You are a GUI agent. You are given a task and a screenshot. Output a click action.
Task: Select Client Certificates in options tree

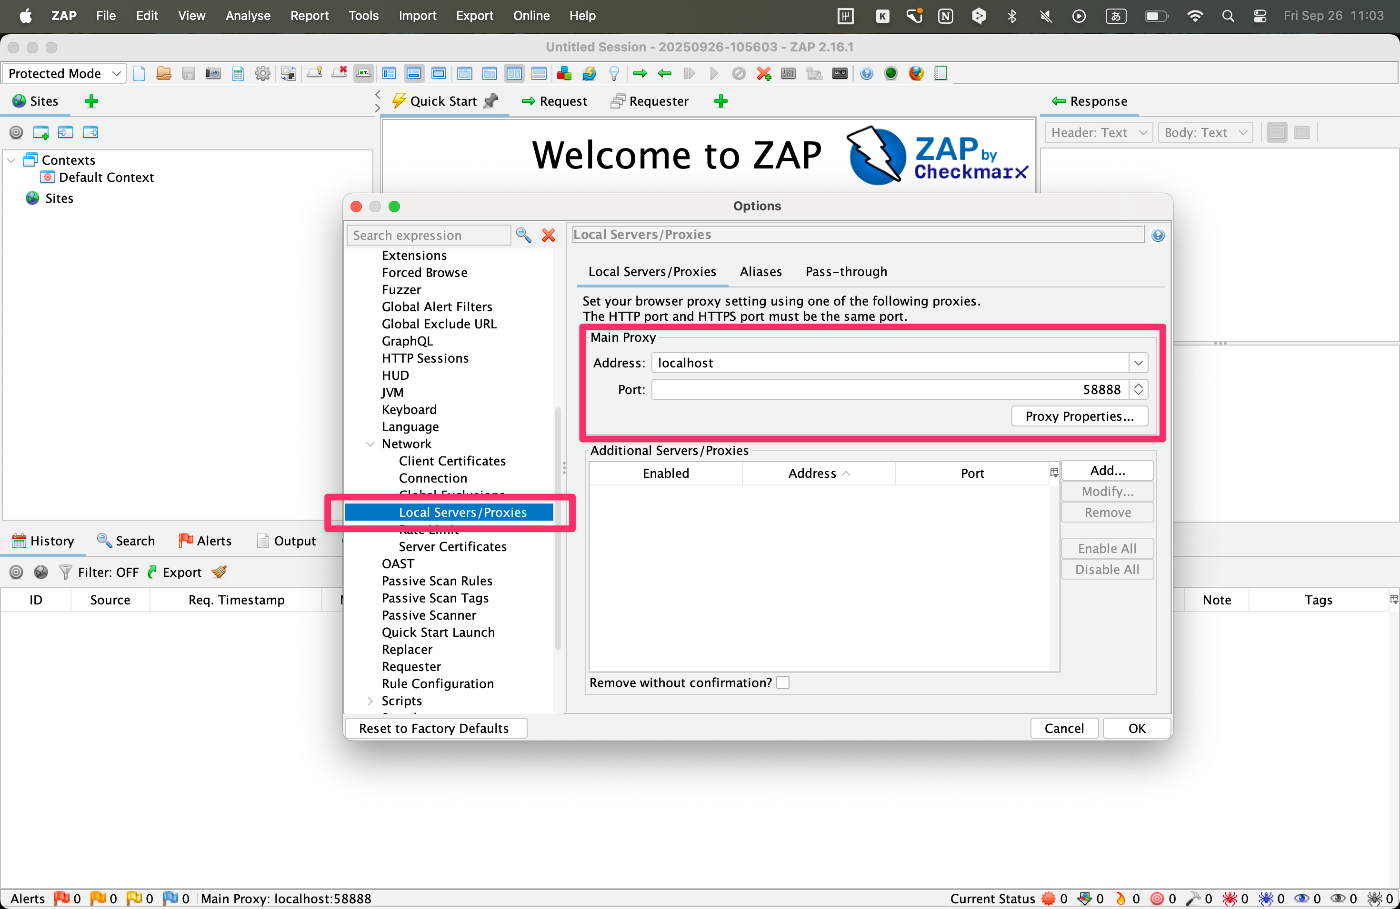(452, 461)
